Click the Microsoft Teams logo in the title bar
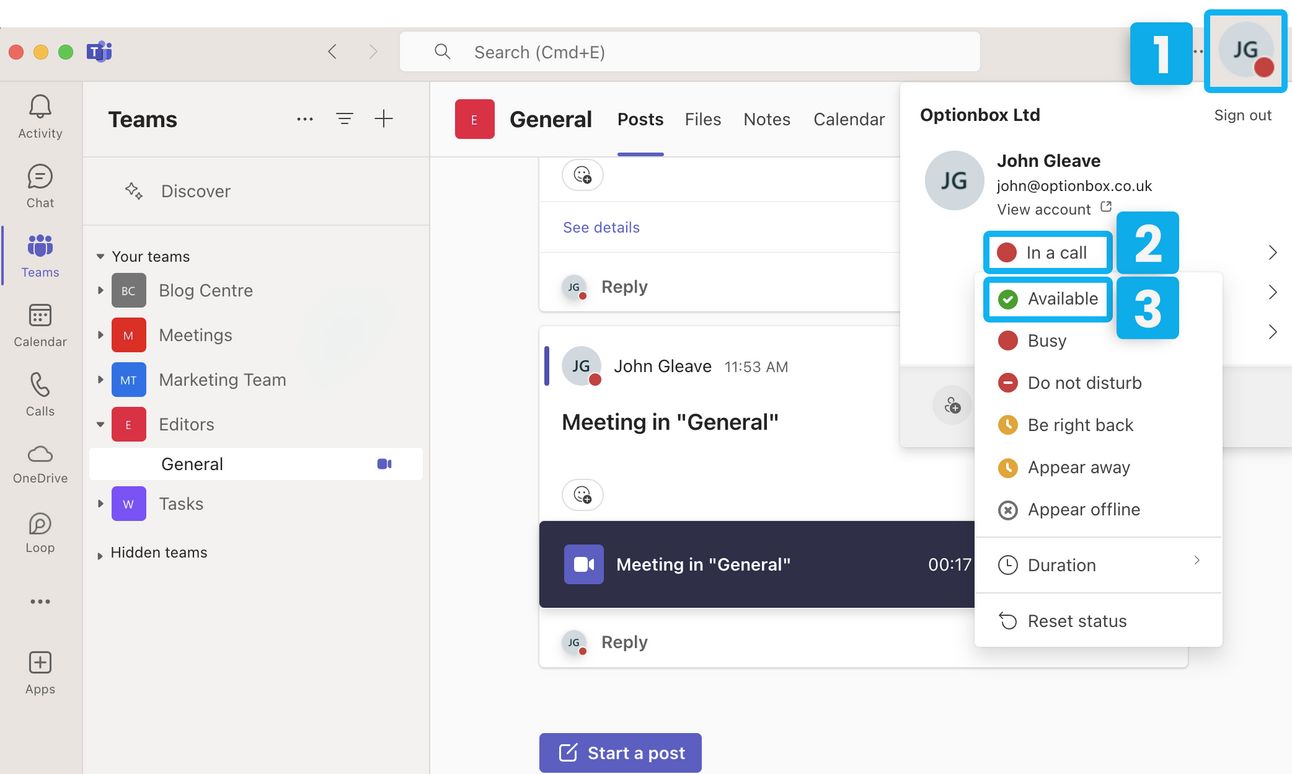1292x774 pixels. point(98,52)
